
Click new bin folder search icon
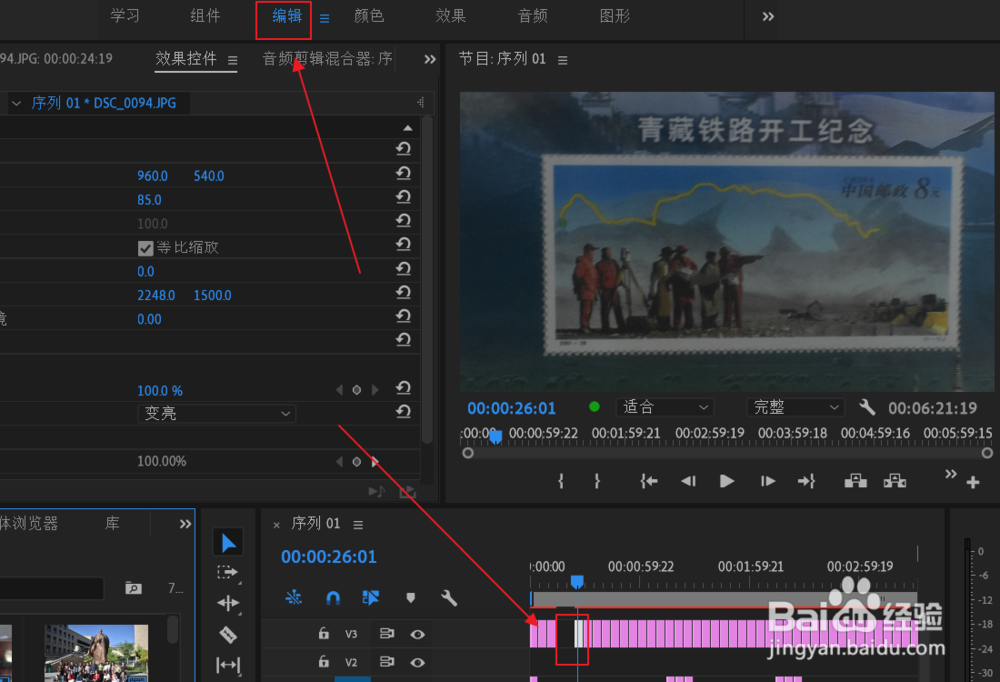(133, 588)
